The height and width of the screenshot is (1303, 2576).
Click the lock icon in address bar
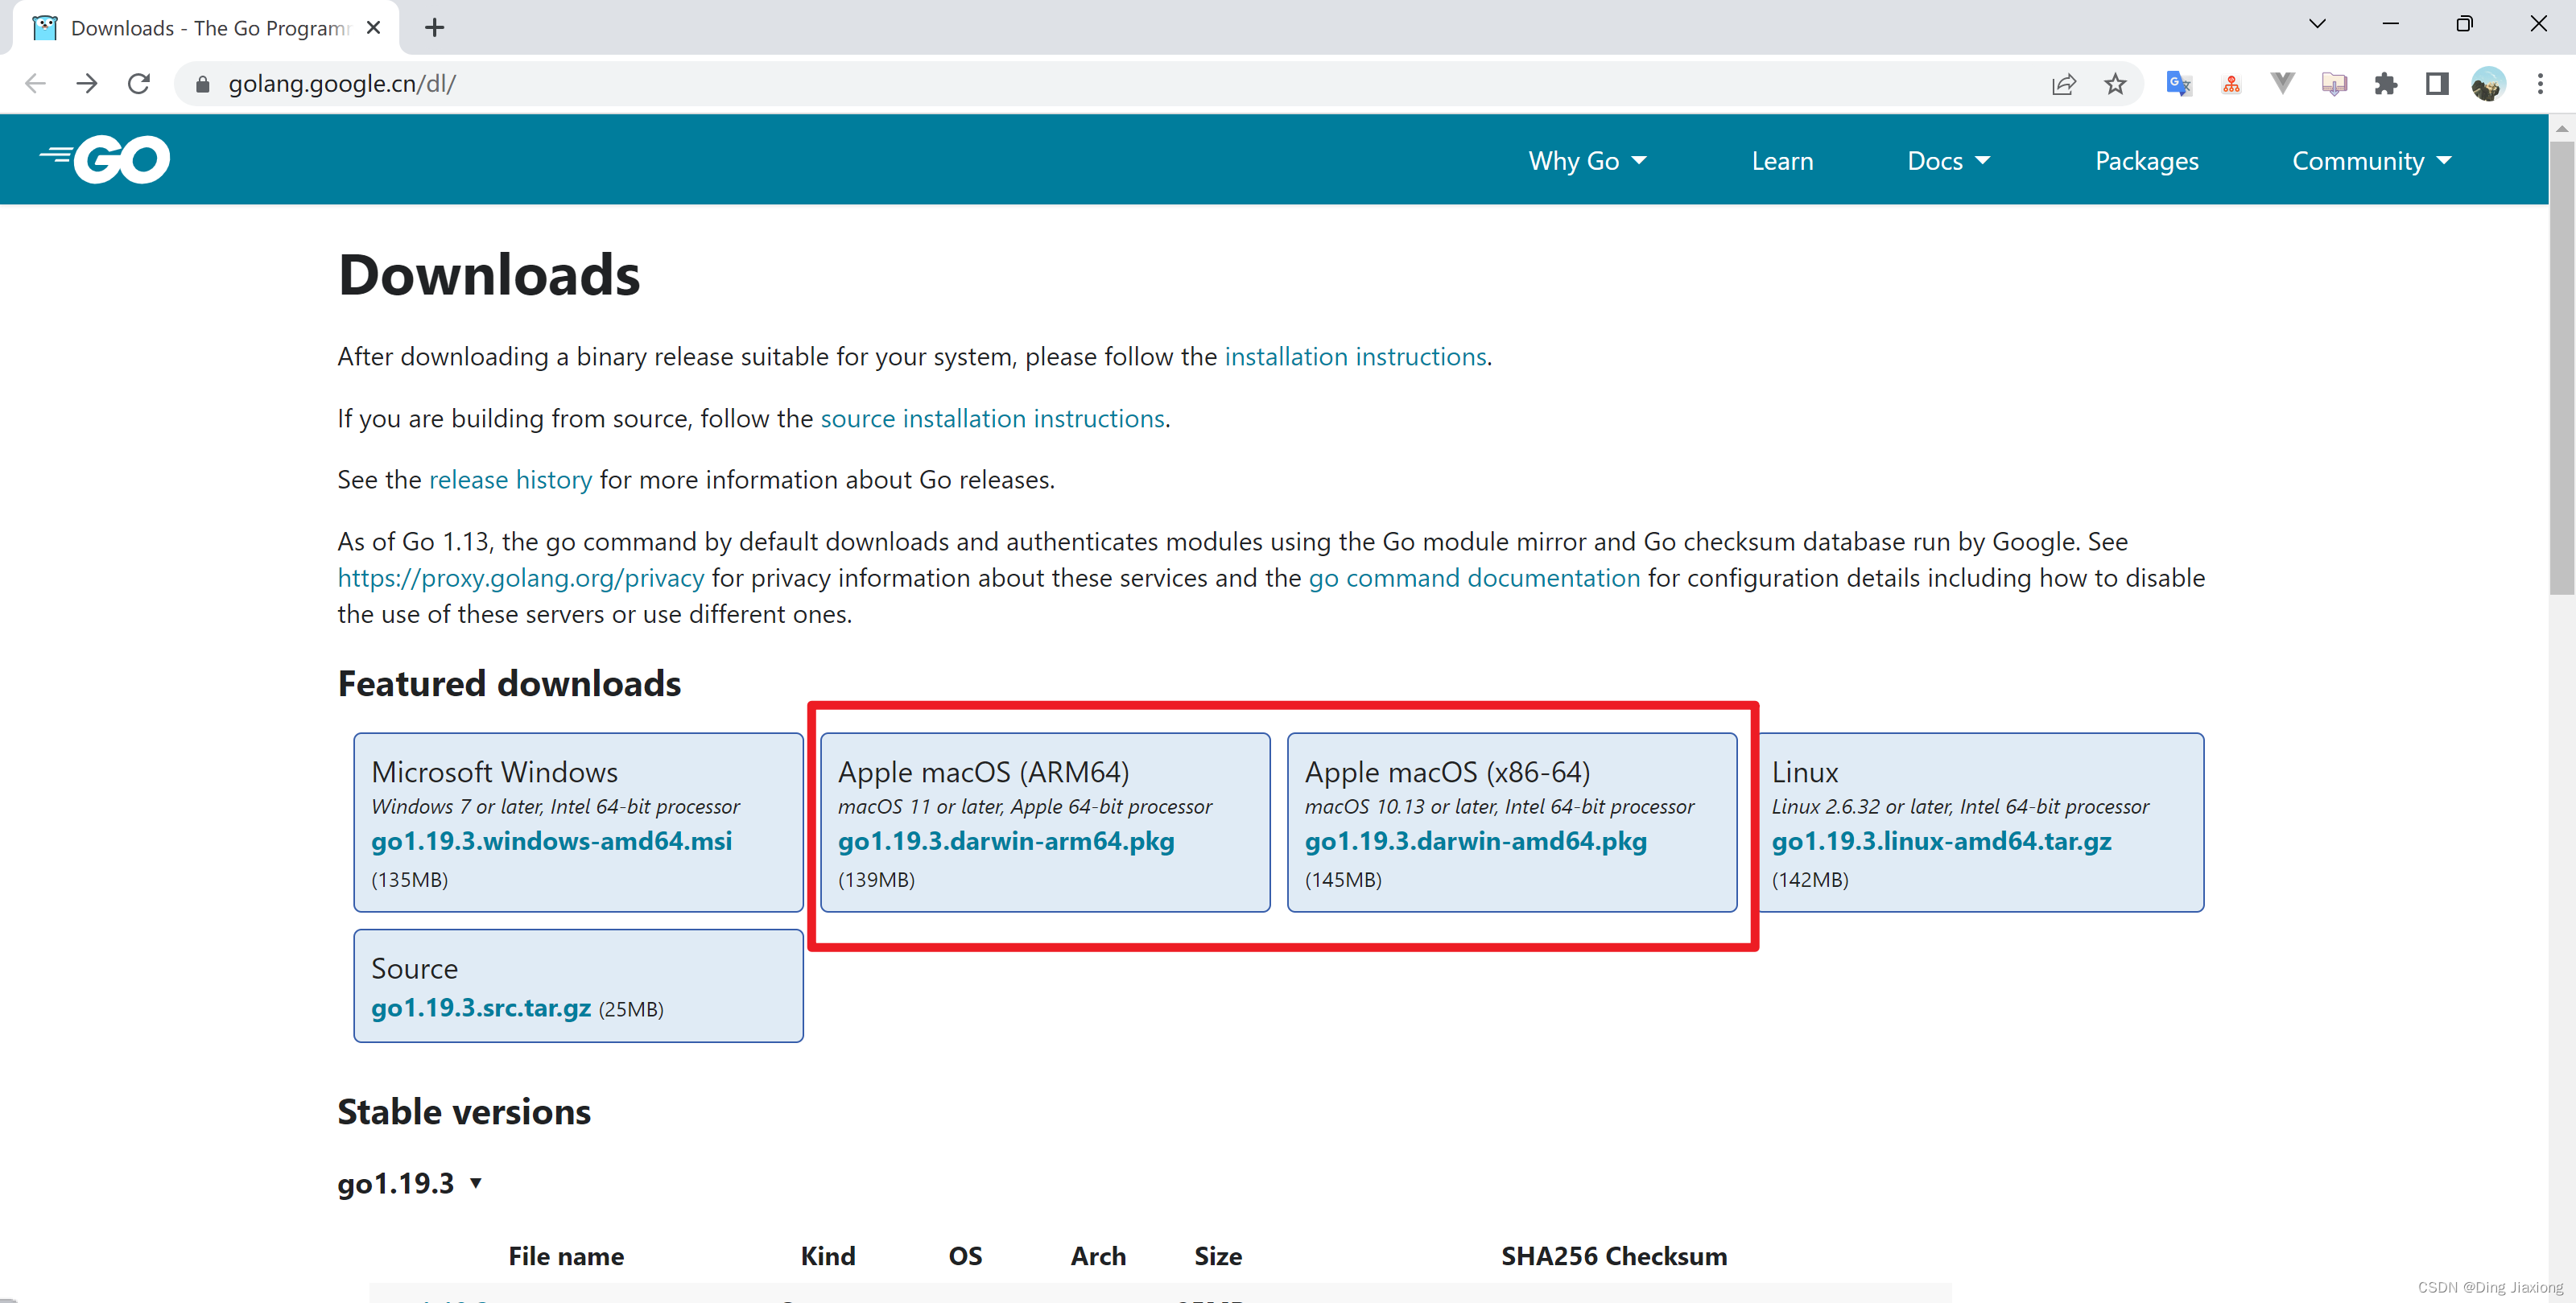pyautogui.click(x=202, y=84)
